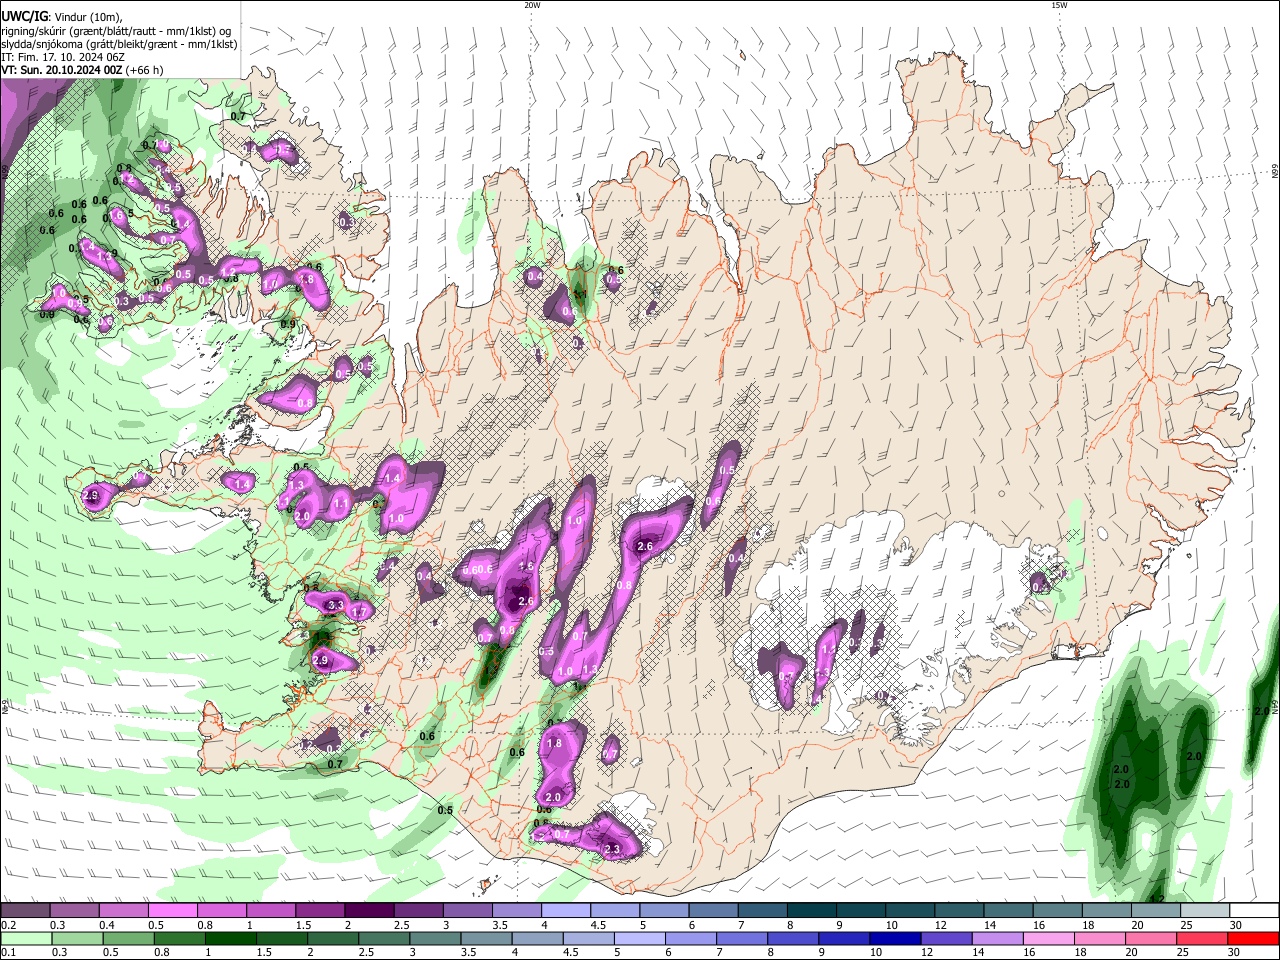Click the 30 label on the lower rain scale
The width and height of the screenshot is (1280, 960).
(1234, 953)
